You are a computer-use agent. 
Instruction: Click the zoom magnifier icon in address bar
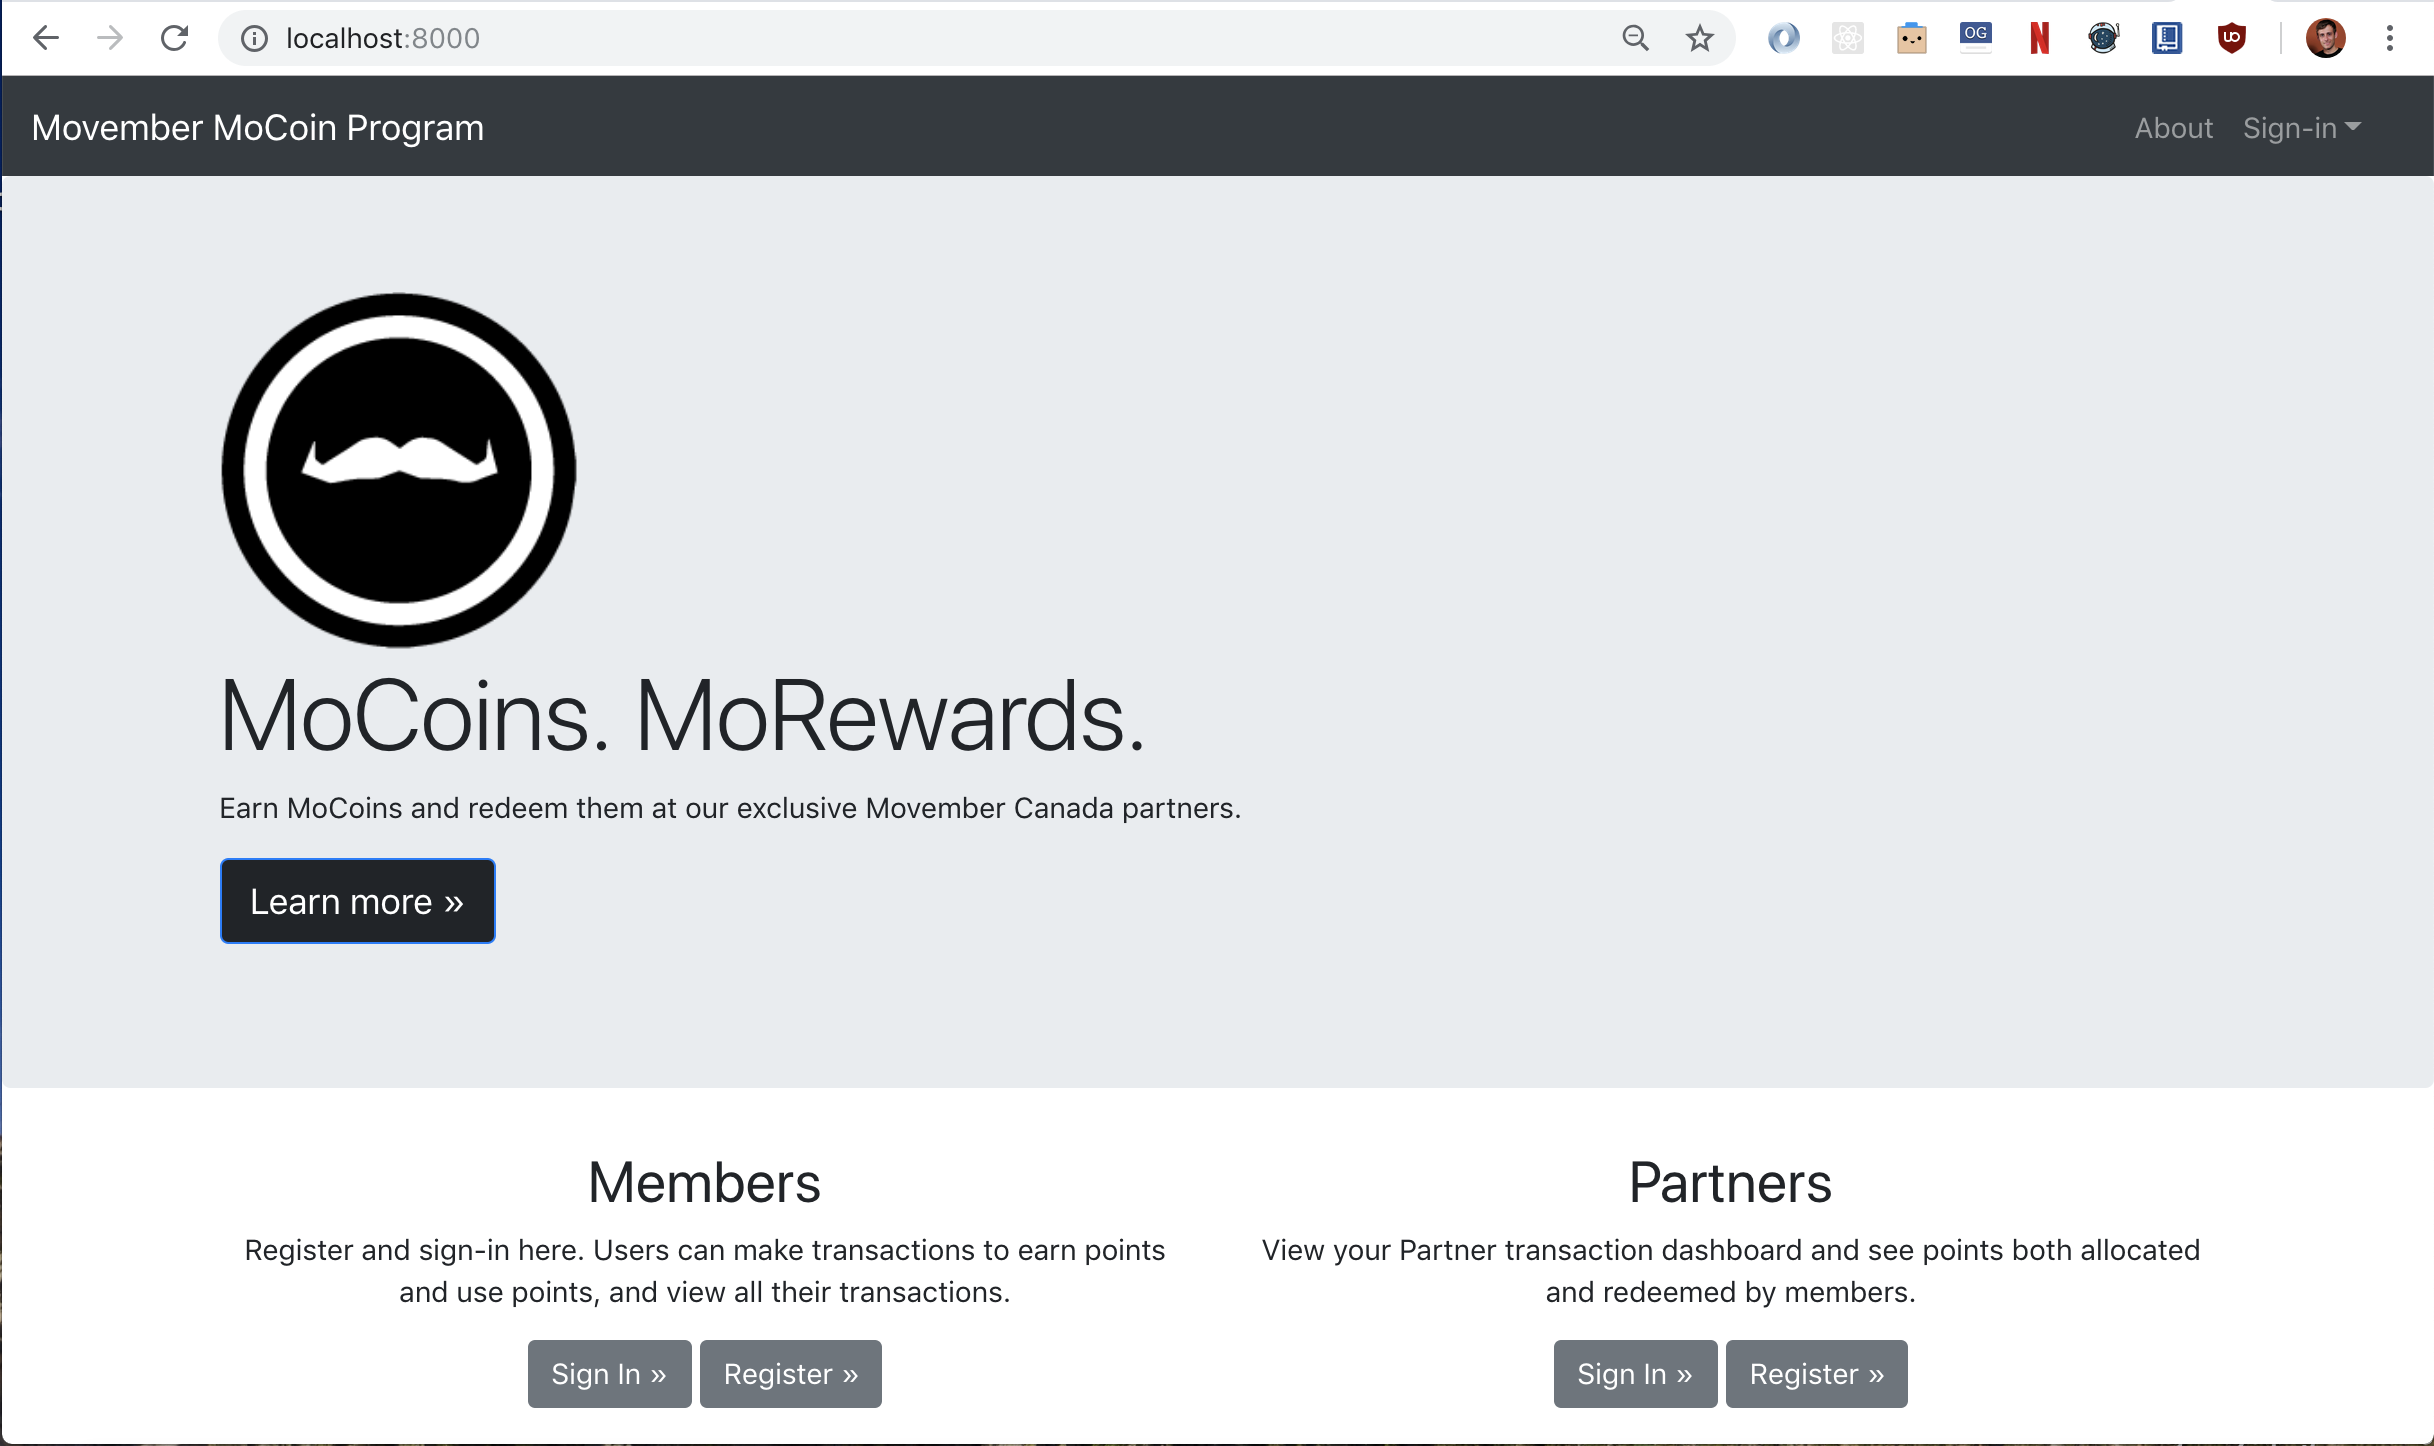[1635, 38]
